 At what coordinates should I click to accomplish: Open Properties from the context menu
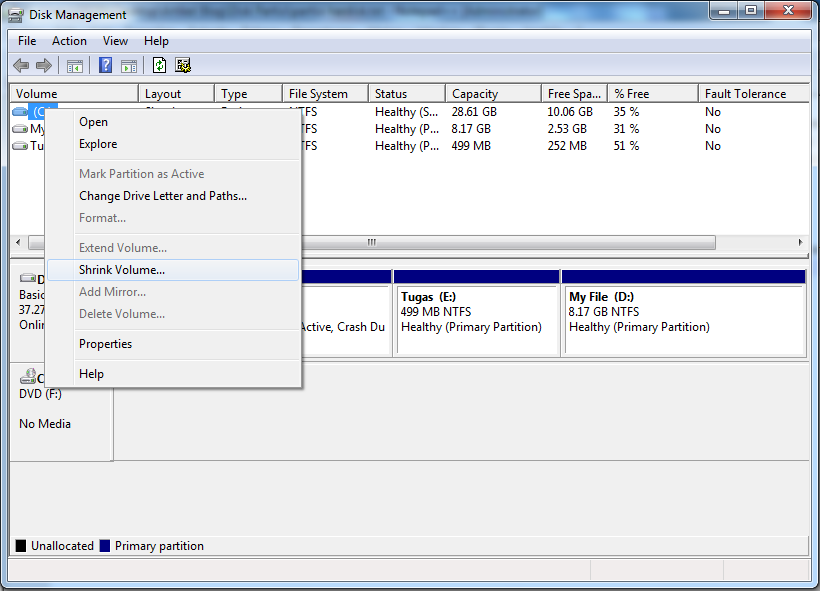pyautogui.click(x=106, y=343)
